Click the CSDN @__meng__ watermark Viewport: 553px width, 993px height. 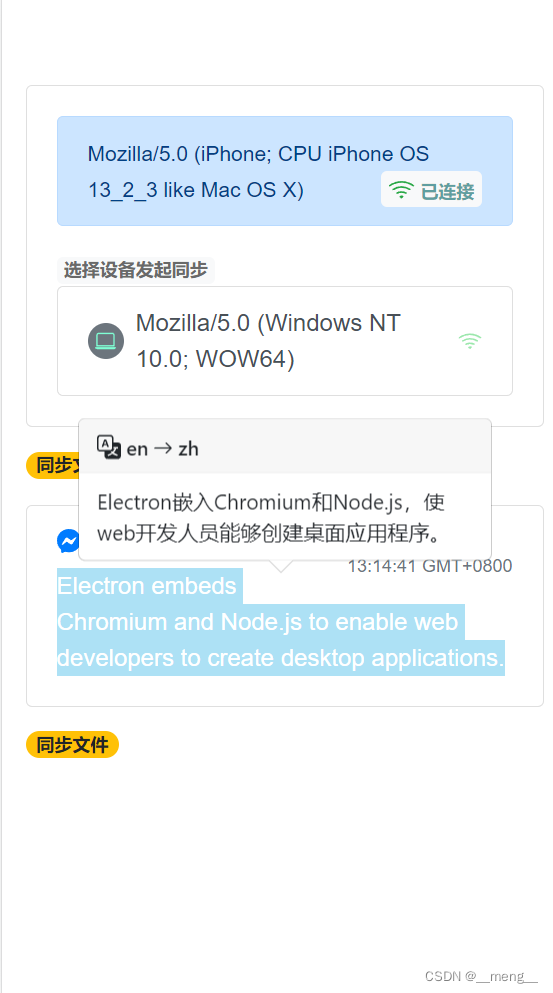tap(481, 976)
